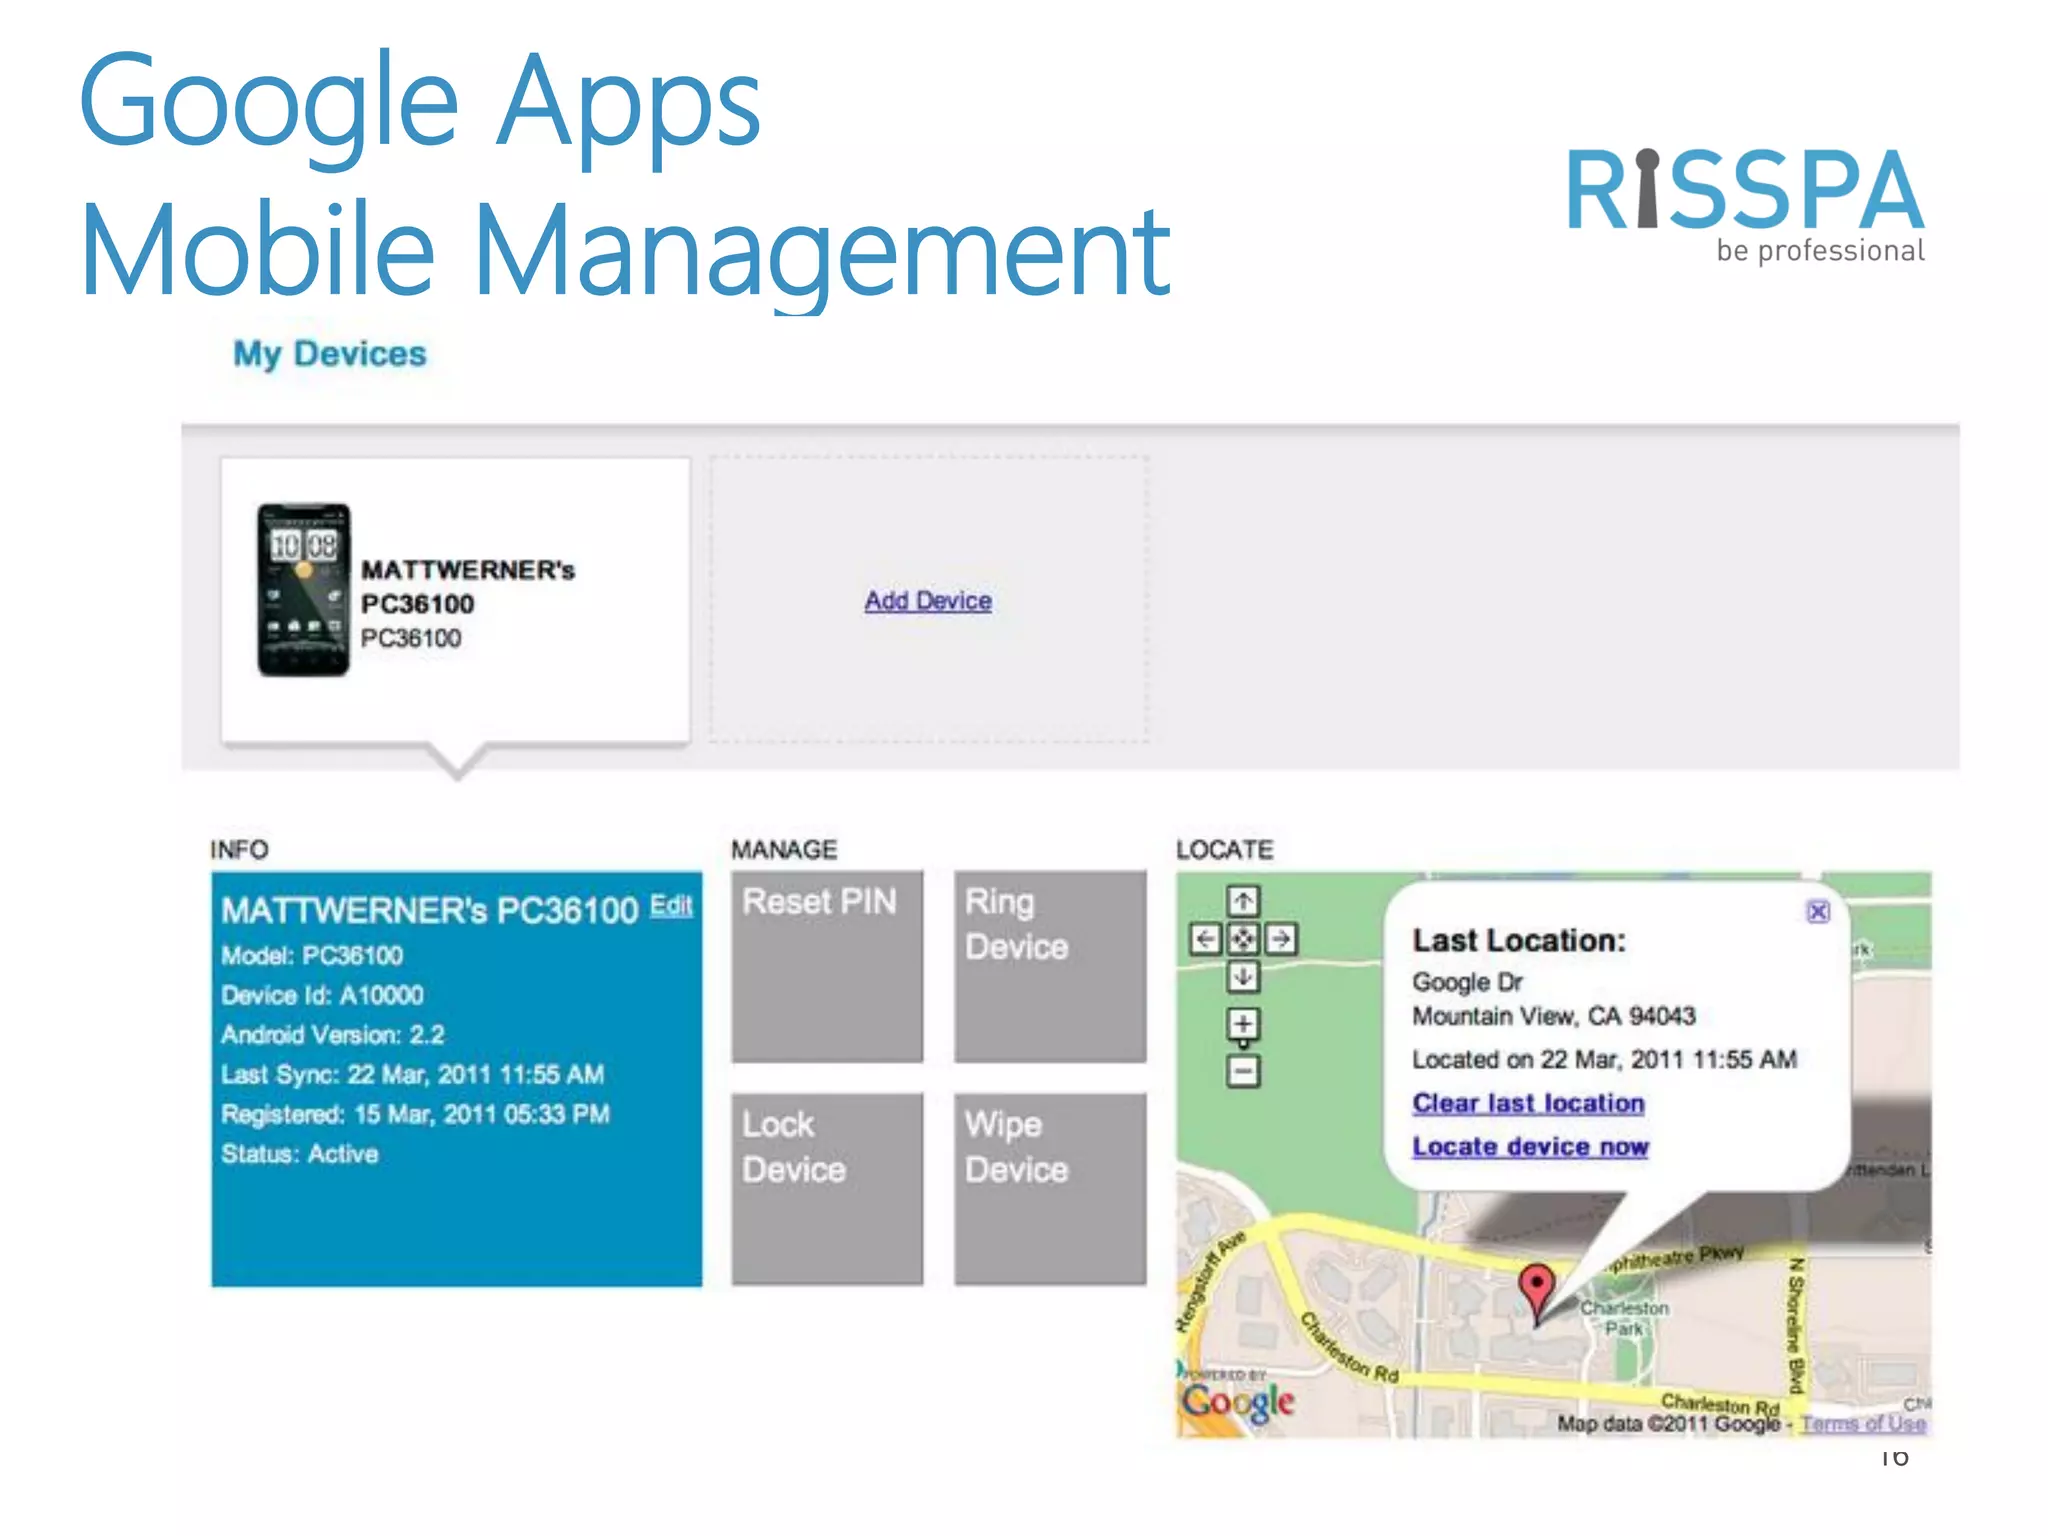The height and width of the screenshot is (1536, 2048).
Task: Pan the map up with the arrow control
Action: pyautogui.click(x=1242, y=901)
